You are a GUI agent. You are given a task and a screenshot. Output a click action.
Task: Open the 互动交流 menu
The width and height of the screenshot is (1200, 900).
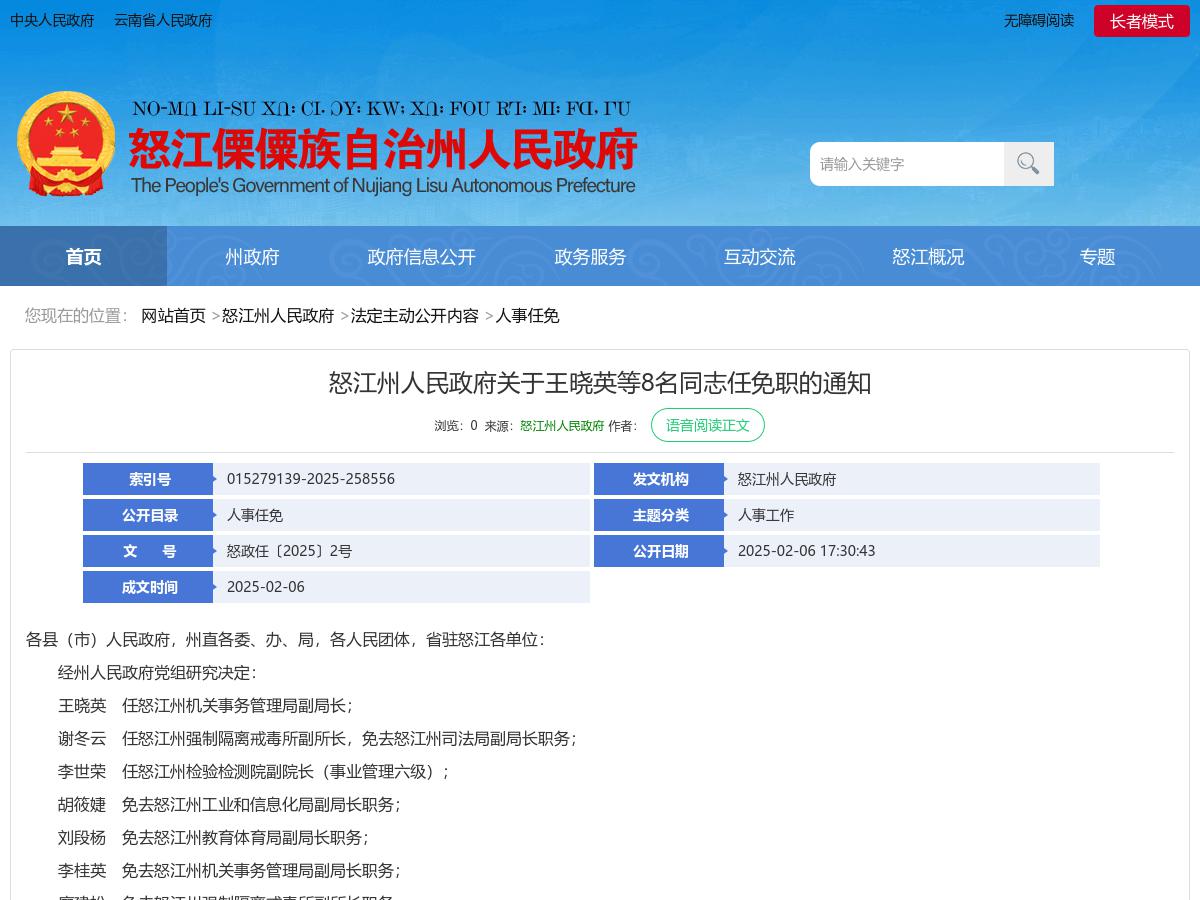coord(759,256)
